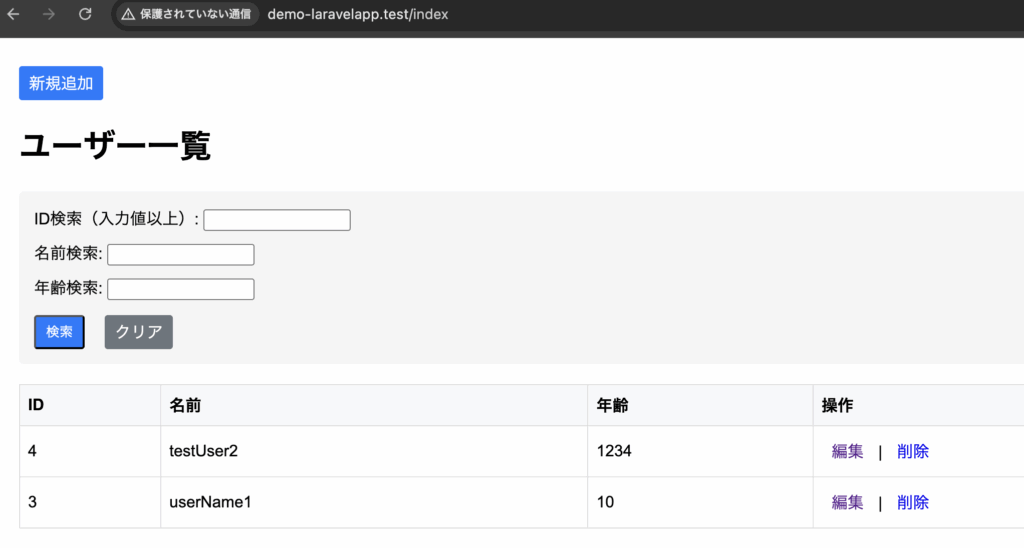Click the browser back arrow
This screenshot has height=548, width=1024.
click(14, 15)
